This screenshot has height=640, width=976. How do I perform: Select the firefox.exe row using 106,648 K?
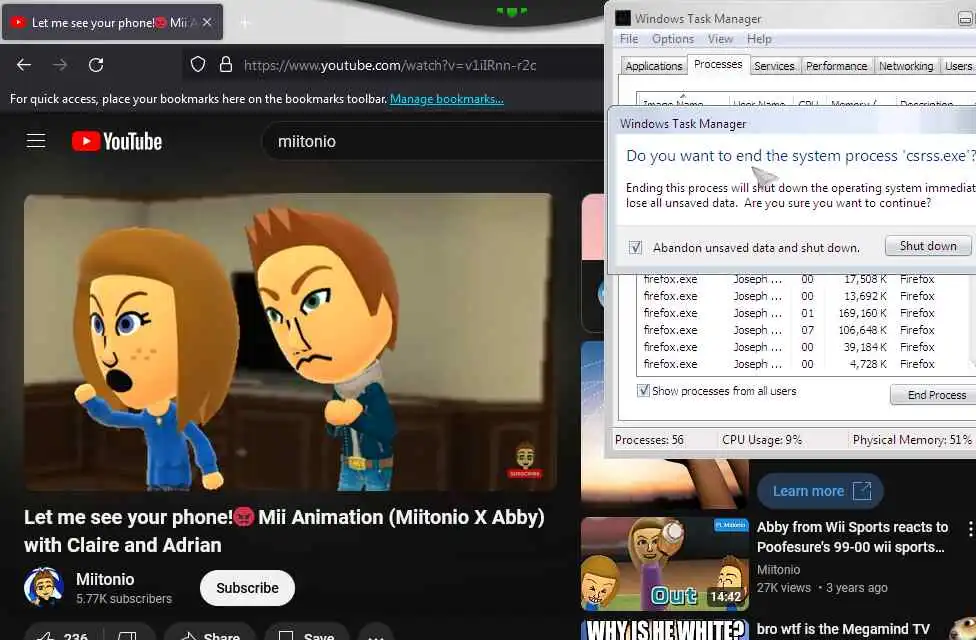tap(802, 329)
